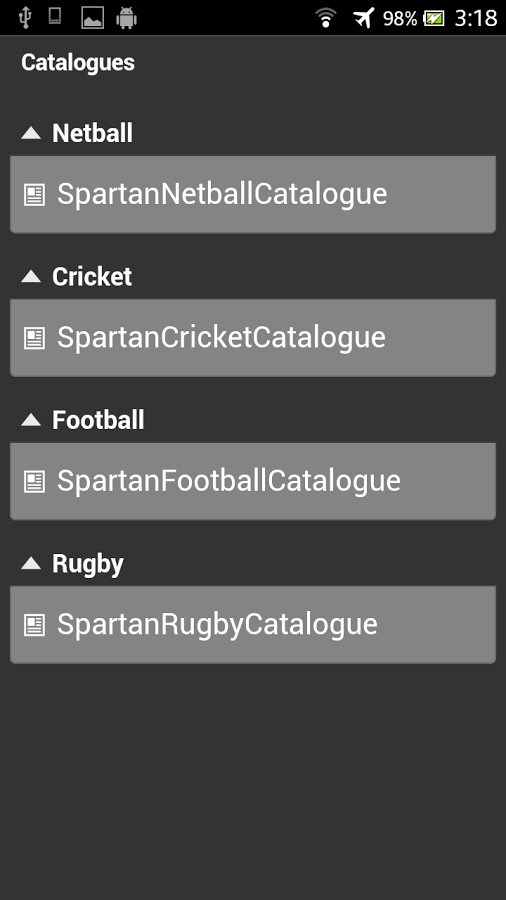506x900 pixels.
Task: Open the SpartanNetballCatalogue entry
Action: [x=253, y=195]
